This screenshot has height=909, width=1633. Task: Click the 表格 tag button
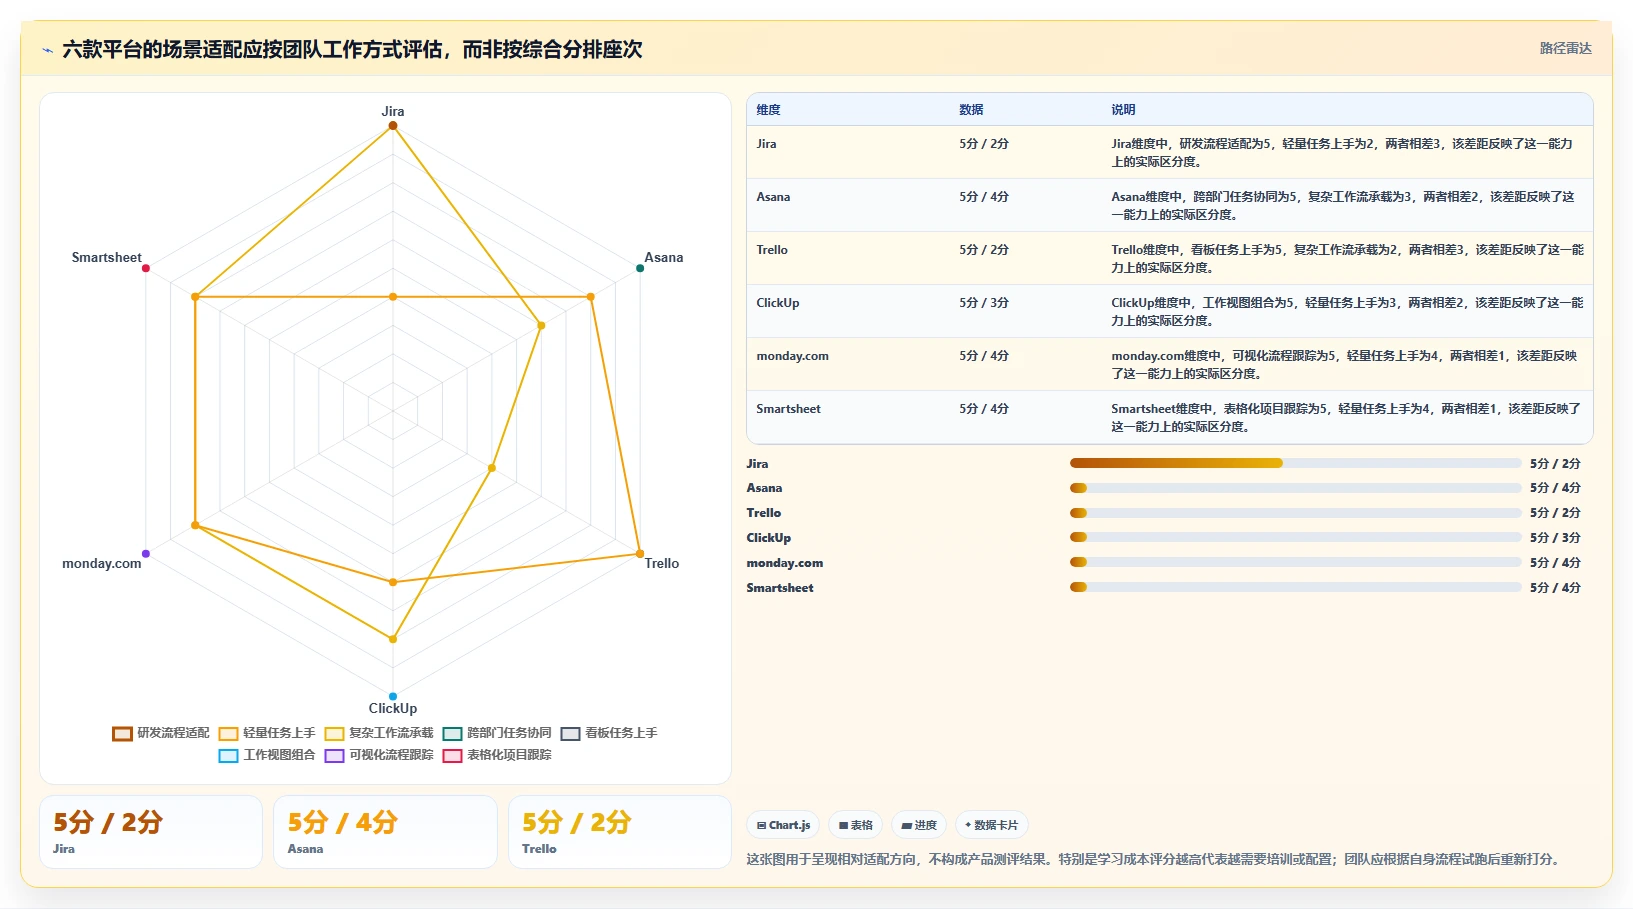coord(855,825)
